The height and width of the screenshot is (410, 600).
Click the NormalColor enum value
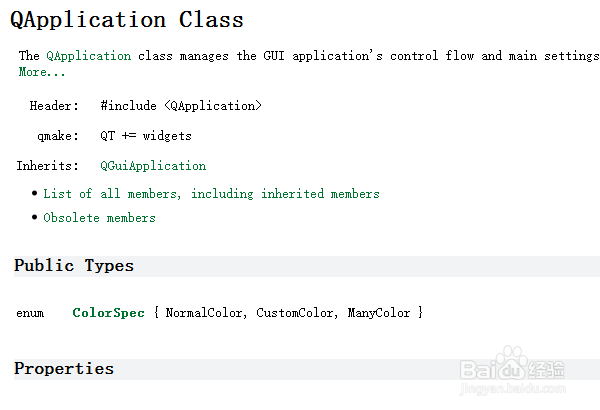pos(204,313)
